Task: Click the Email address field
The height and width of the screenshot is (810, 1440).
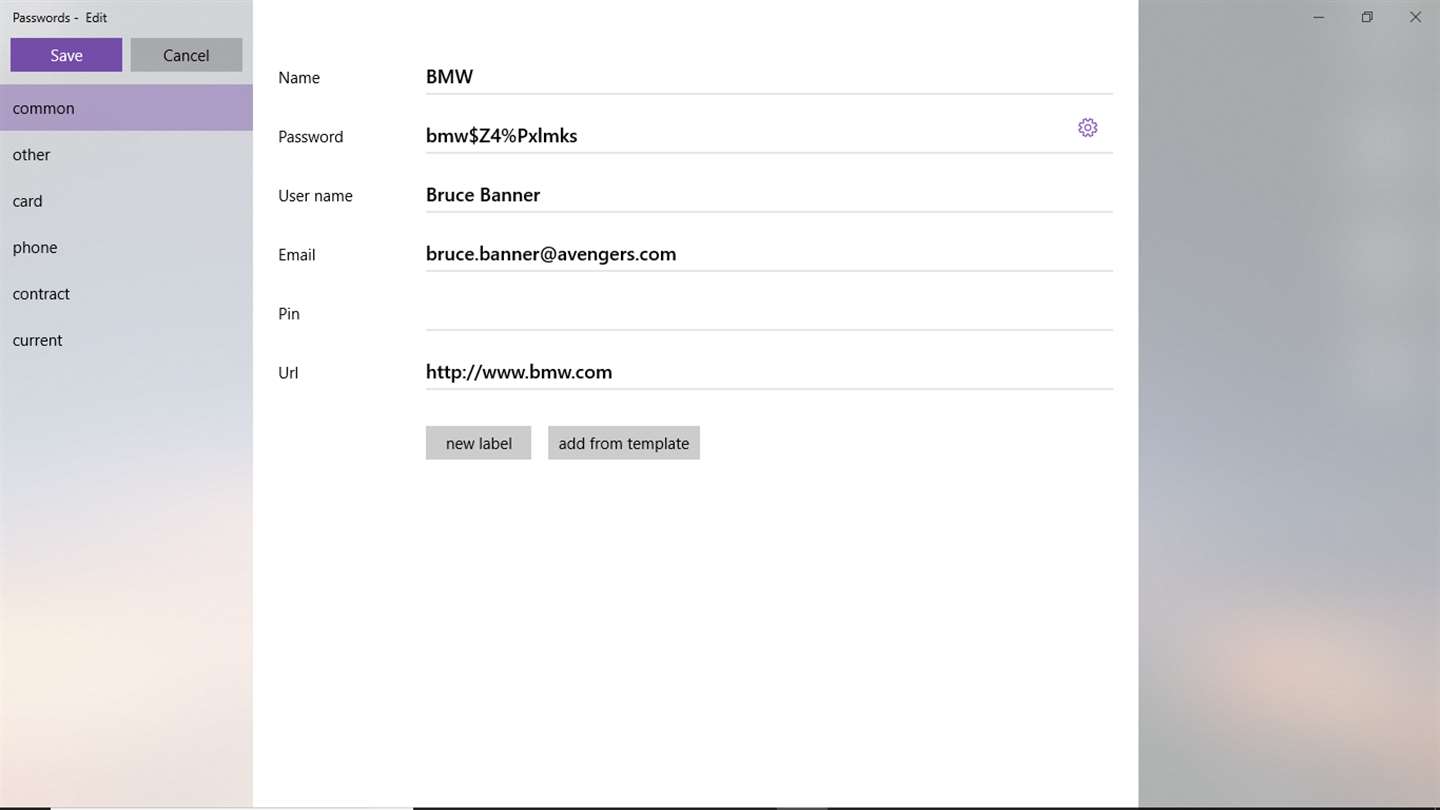Action: [769, 254]
